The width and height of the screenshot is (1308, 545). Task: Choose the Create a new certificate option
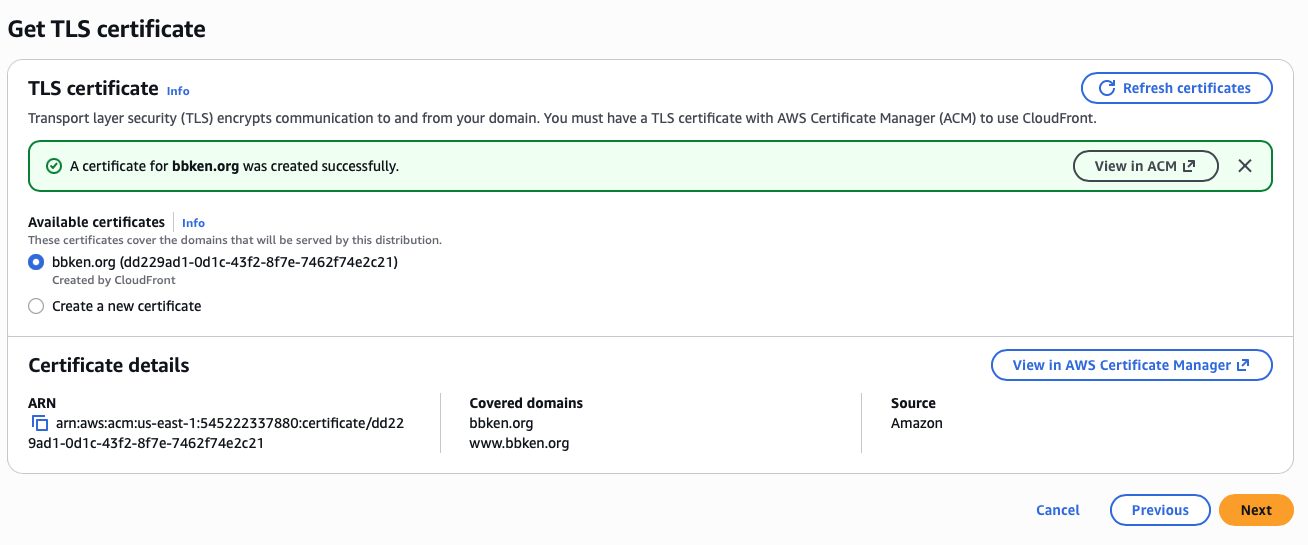tap(36, 306)
